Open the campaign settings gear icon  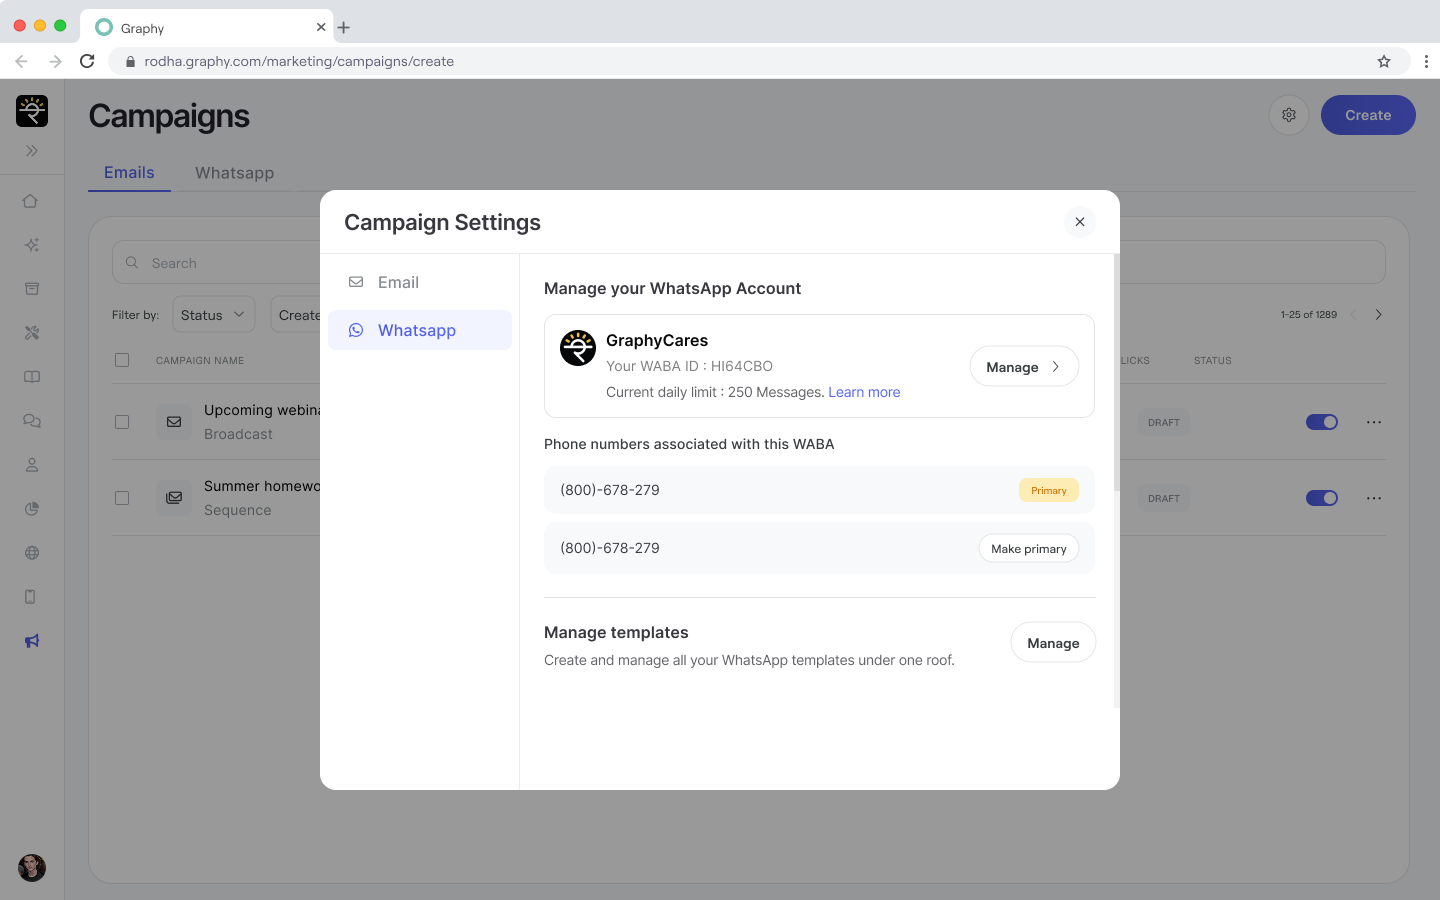[1289, 115]
